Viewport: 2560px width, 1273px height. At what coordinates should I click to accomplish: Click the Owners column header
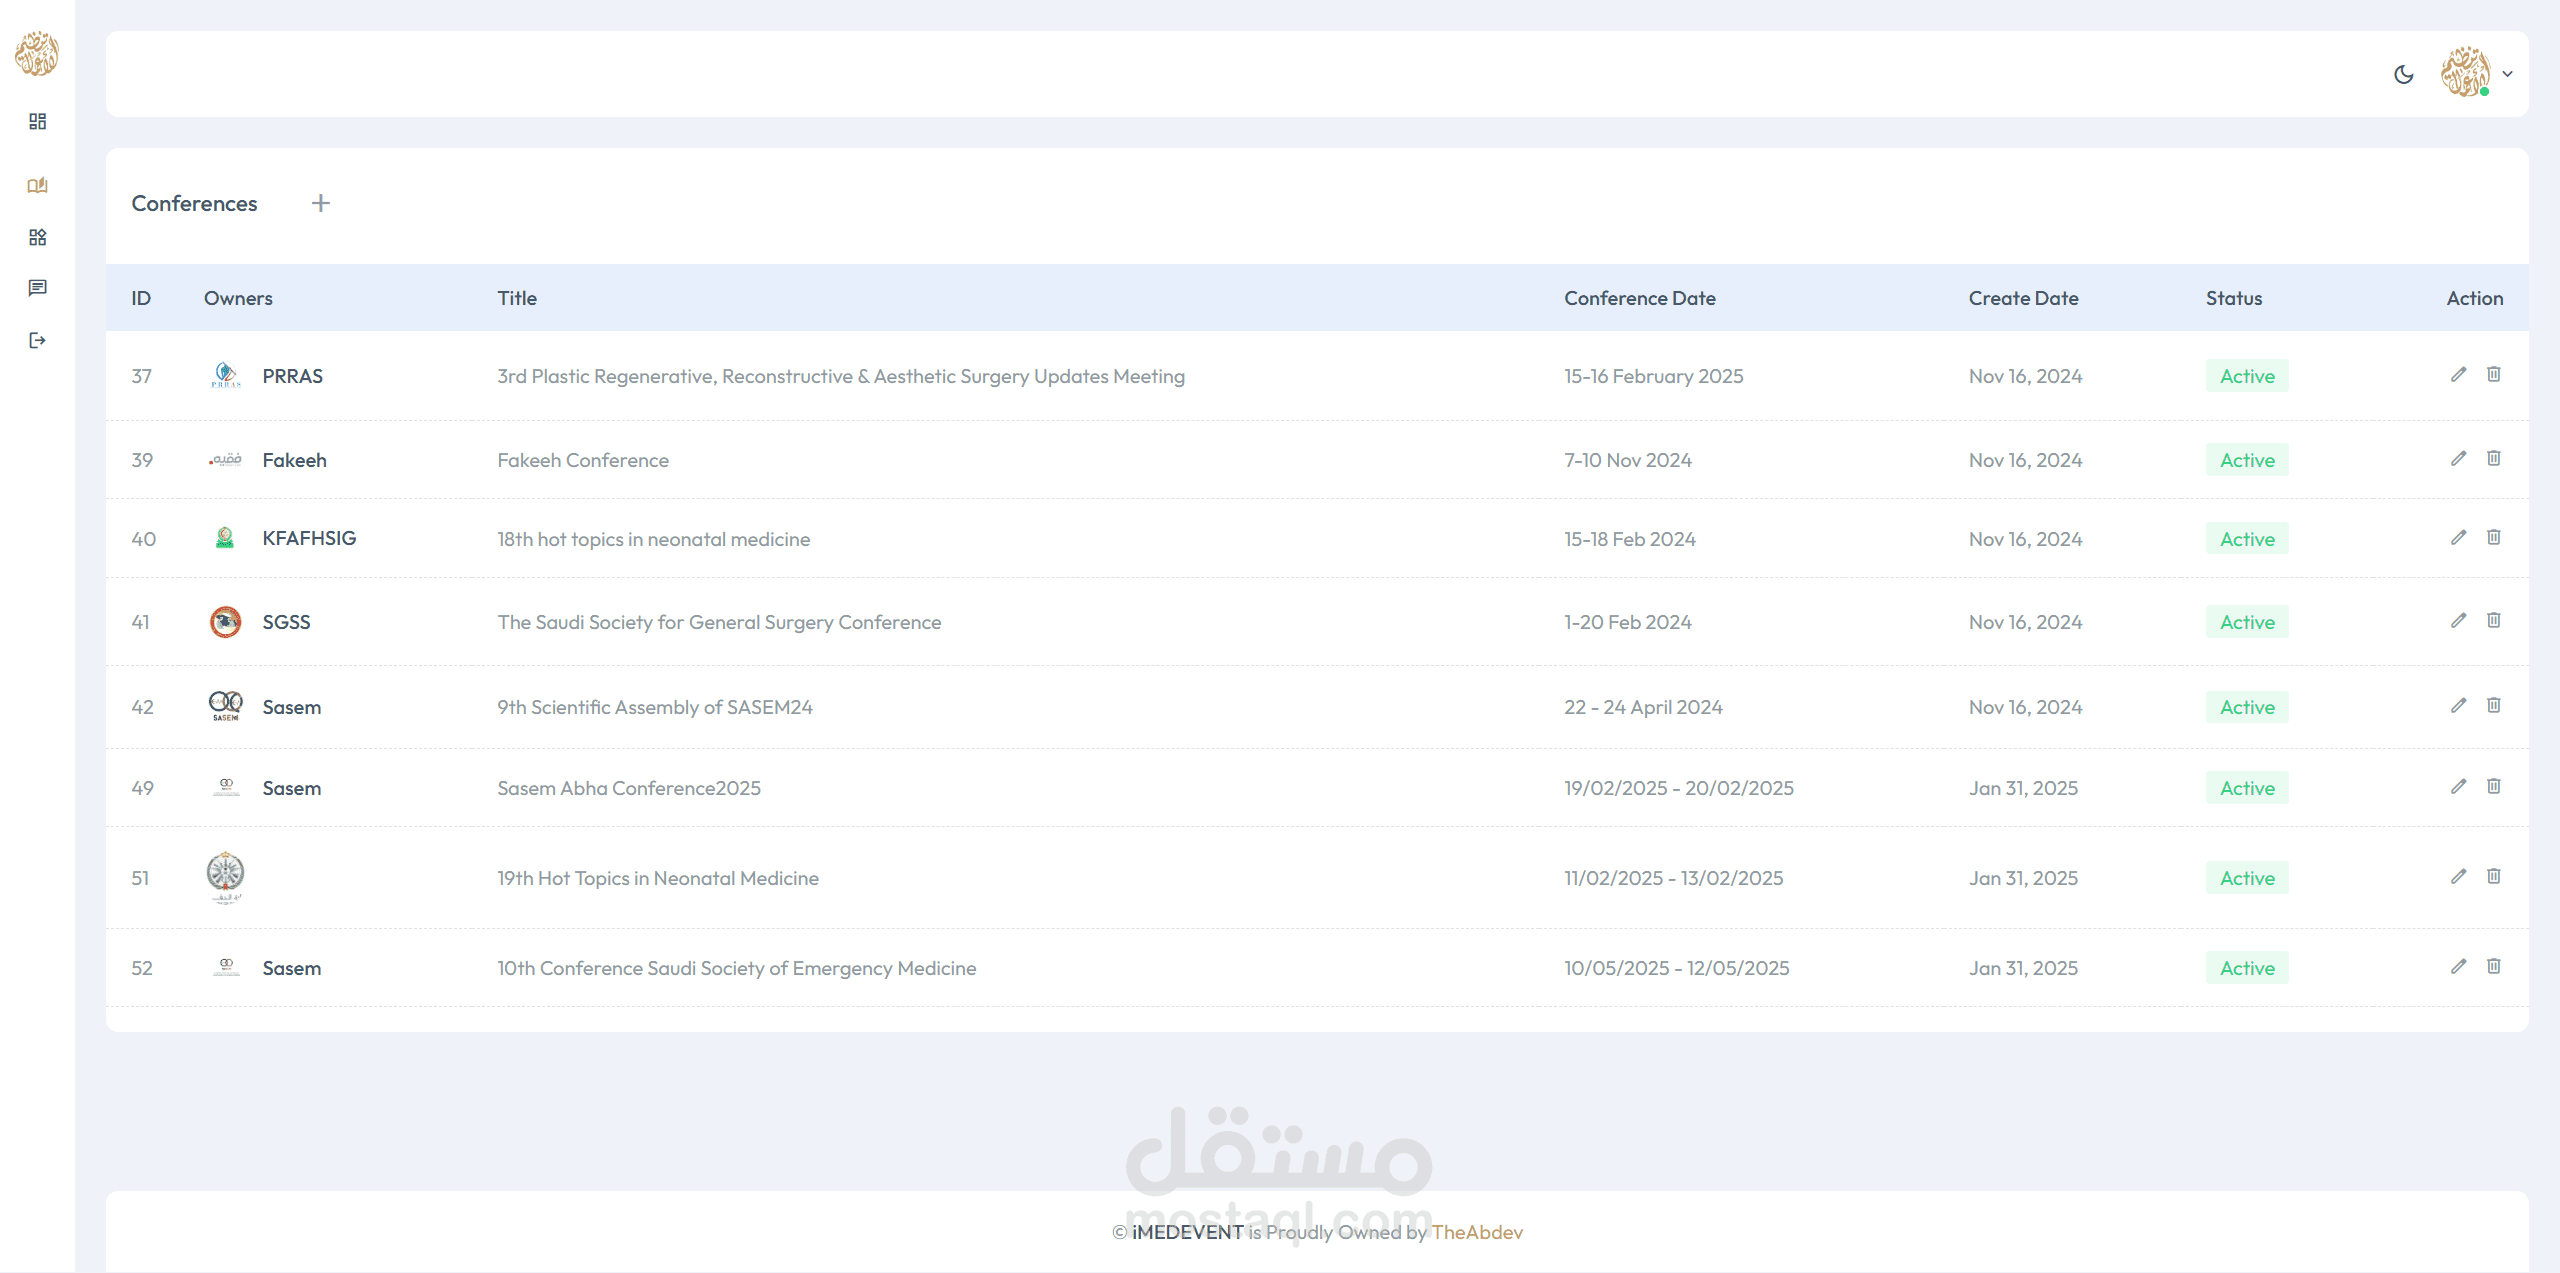[x=238, y=298]
